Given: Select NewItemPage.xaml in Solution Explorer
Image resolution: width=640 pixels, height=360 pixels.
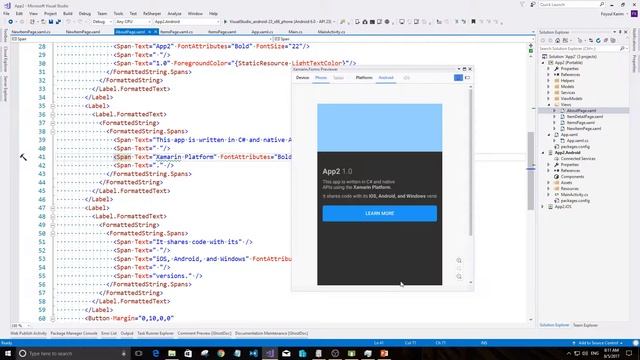Looking at the screenshot, I should (584, 129).
